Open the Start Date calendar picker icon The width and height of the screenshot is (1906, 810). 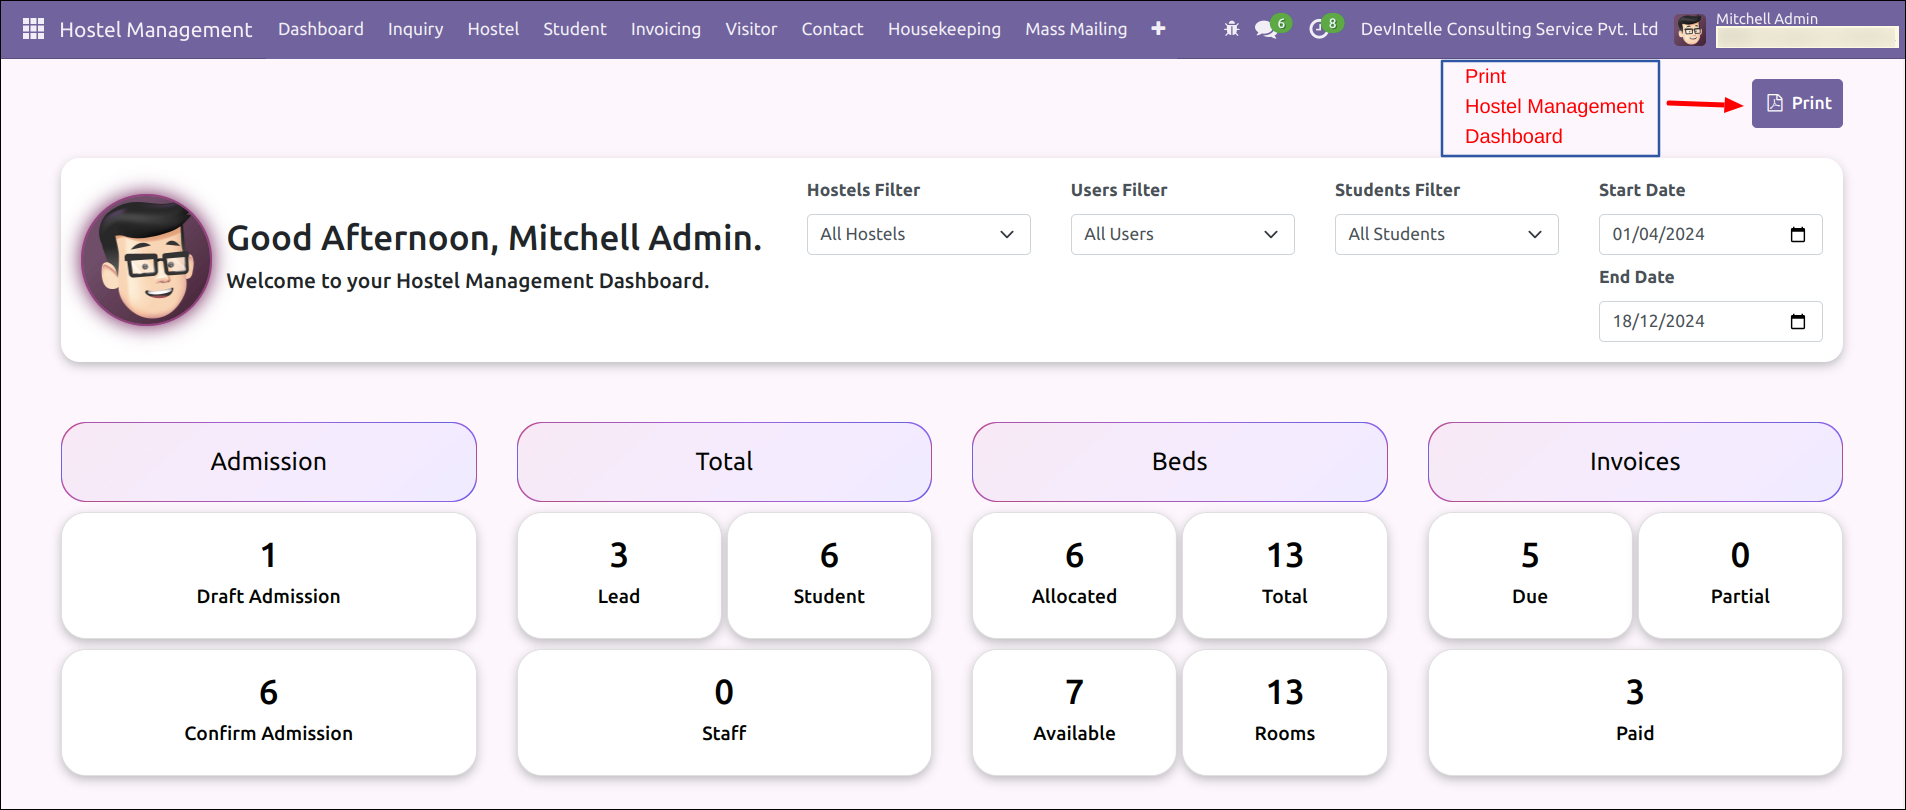pyautogui.click(x=1798, y=235)
